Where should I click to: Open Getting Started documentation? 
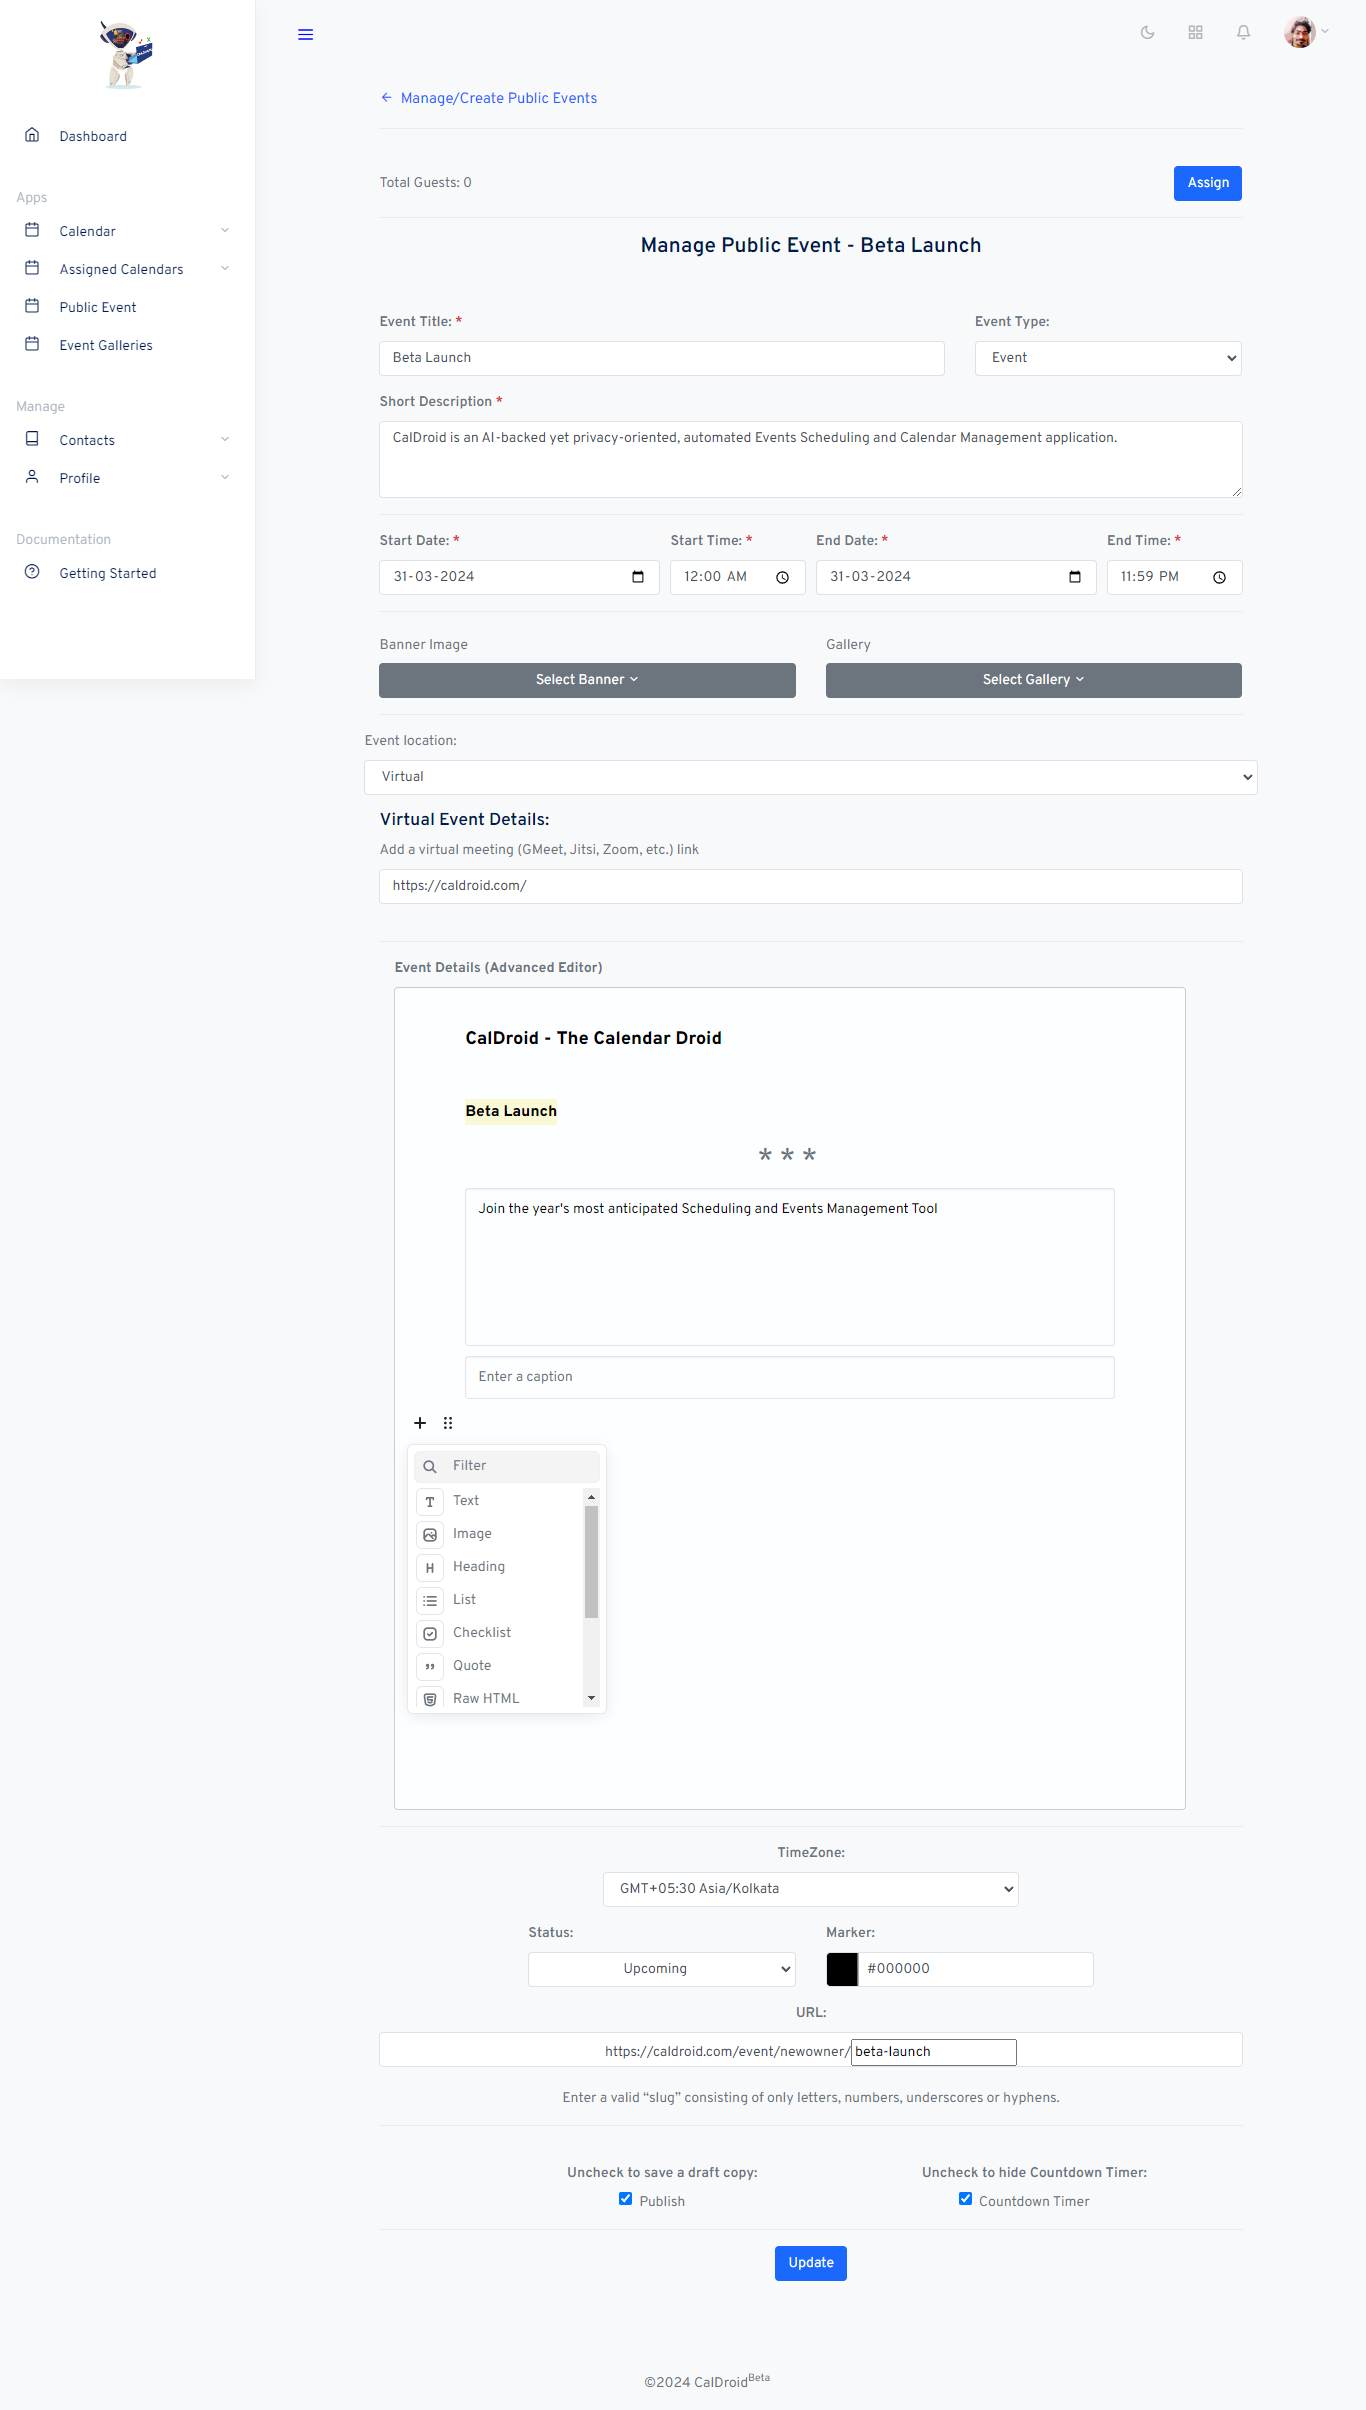coord(108,573)
